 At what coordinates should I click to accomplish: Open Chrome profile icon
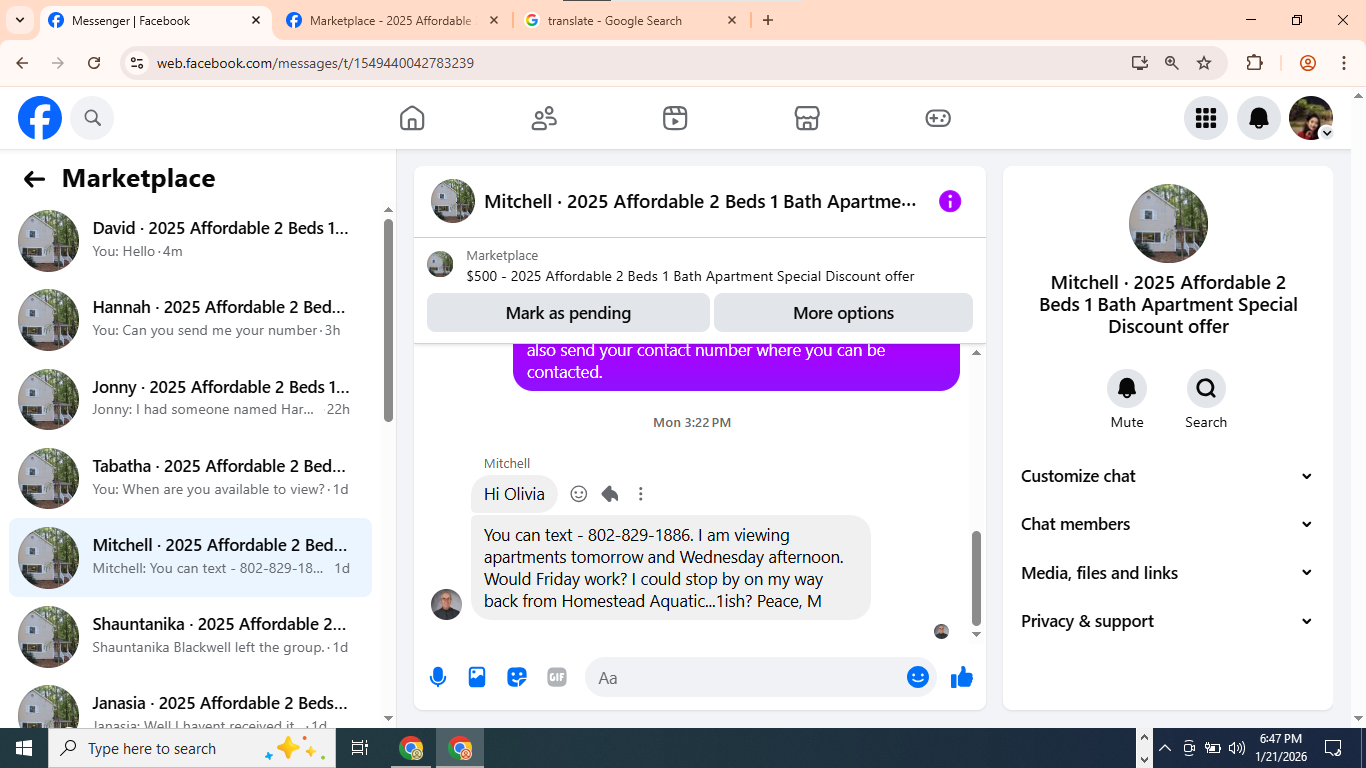tap(1308, 63)
